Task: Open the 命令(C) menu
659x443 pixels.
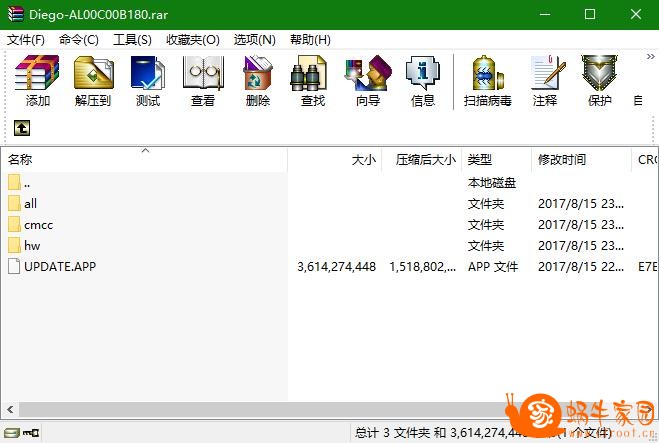Action: click(79, 40)
